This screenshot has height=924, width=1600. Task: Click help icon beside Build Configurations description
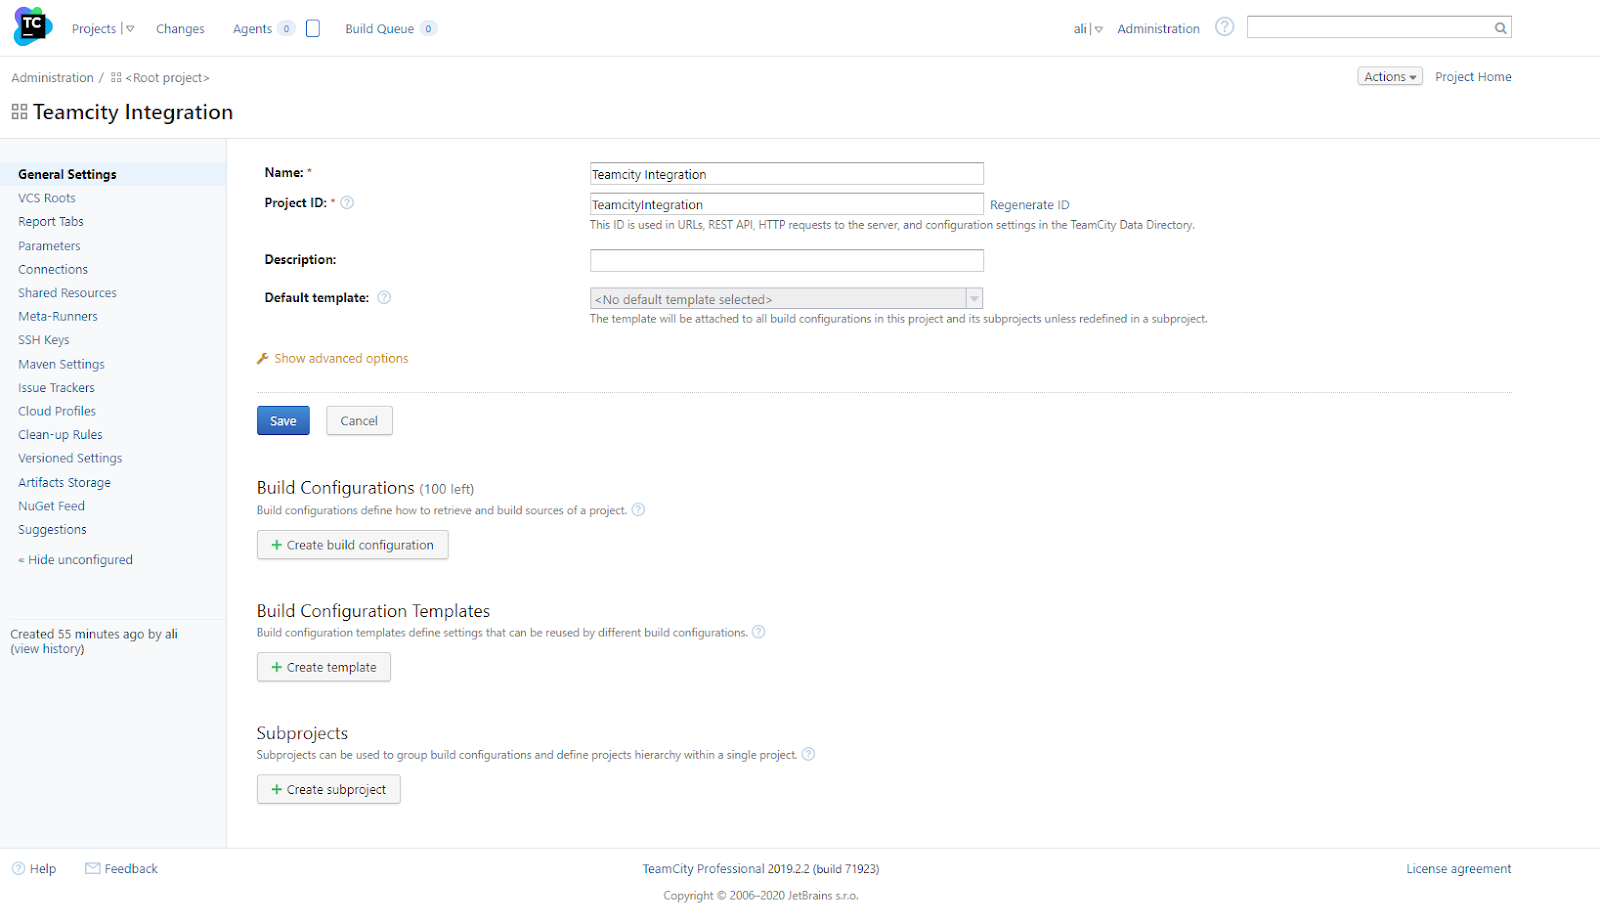coord(638,510)
